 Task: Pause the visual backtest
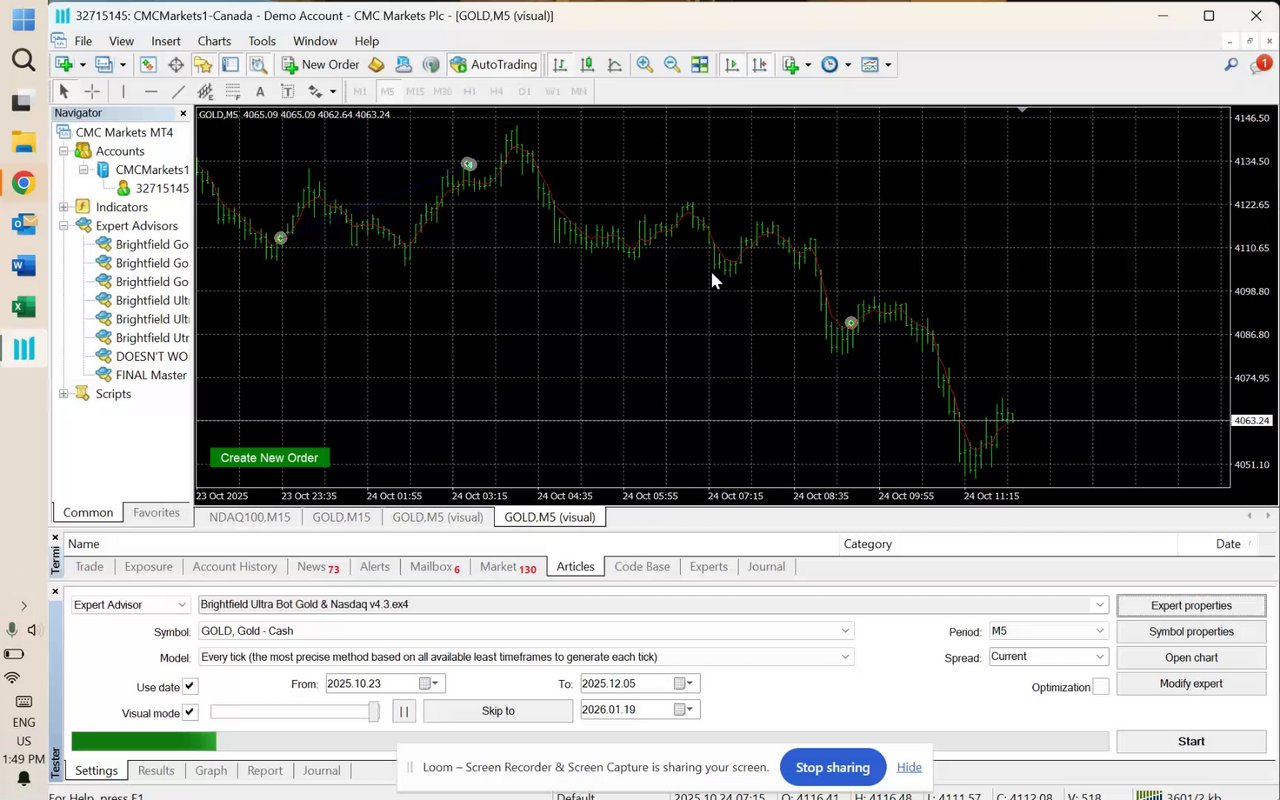point(403,711)
